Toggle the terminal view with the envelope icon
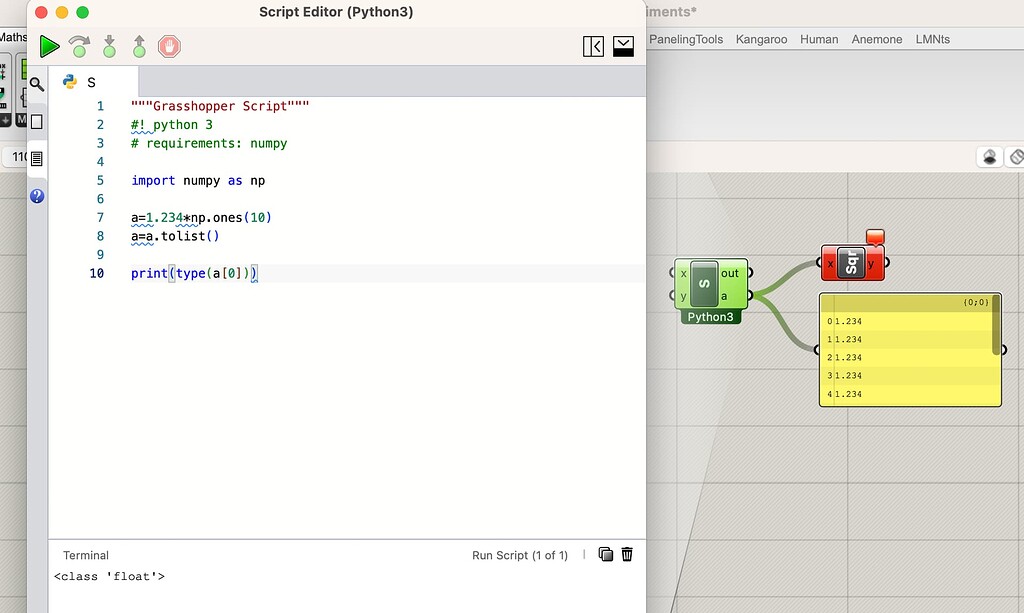This screenshot has width=1024, height=613. pyautogui.click(x=623, y=46)
